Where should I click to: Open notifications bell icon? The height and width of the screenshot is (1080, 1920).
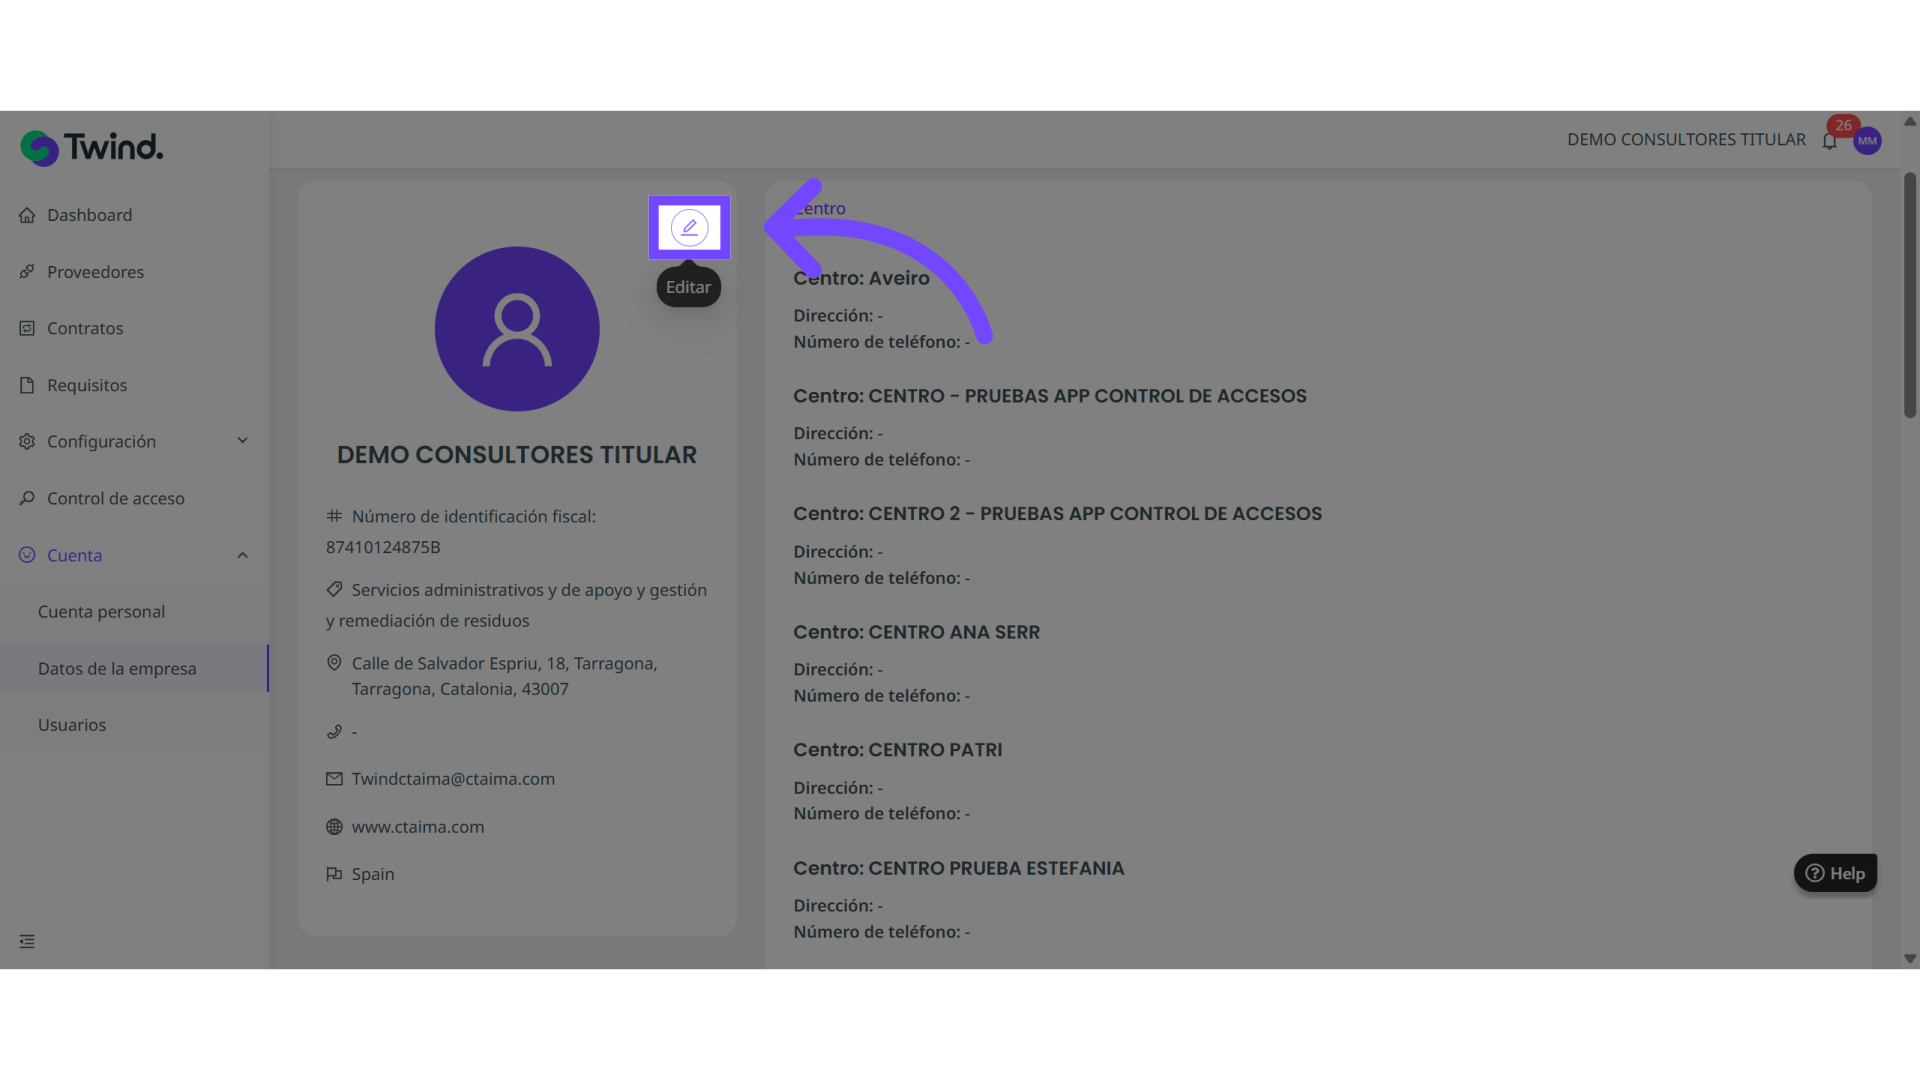pyautogui.click(x=1829, y=141)
